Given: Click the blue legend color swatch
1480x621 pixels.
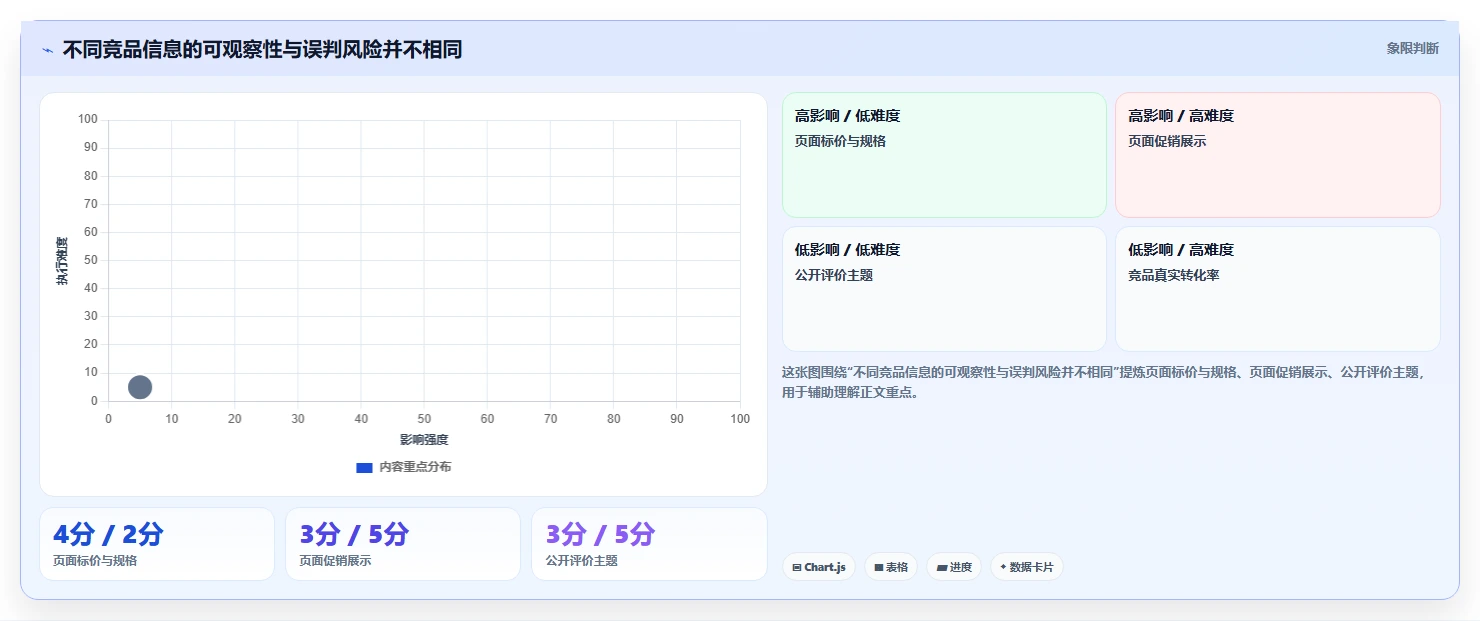Looking at the screenshot, I should pyautogui.click(x=365, y=467).
